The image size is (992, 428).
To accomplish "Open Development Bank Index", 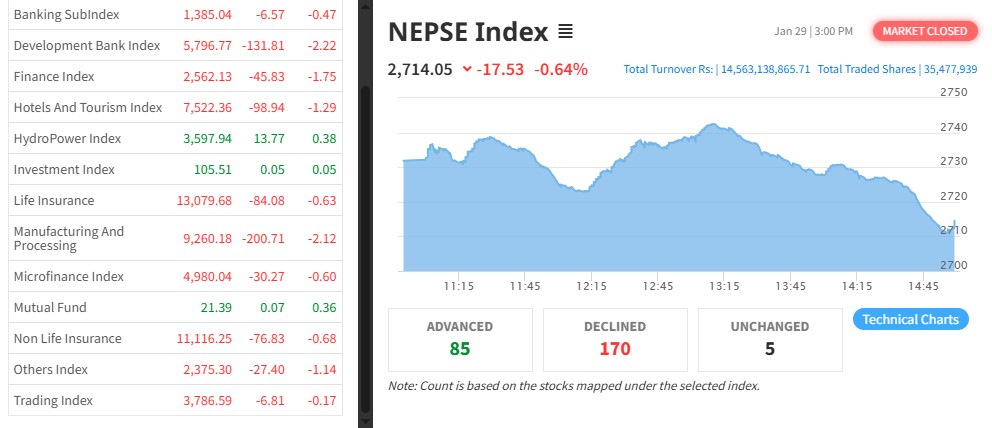I will pyautogui.click(x=87, y=46).
